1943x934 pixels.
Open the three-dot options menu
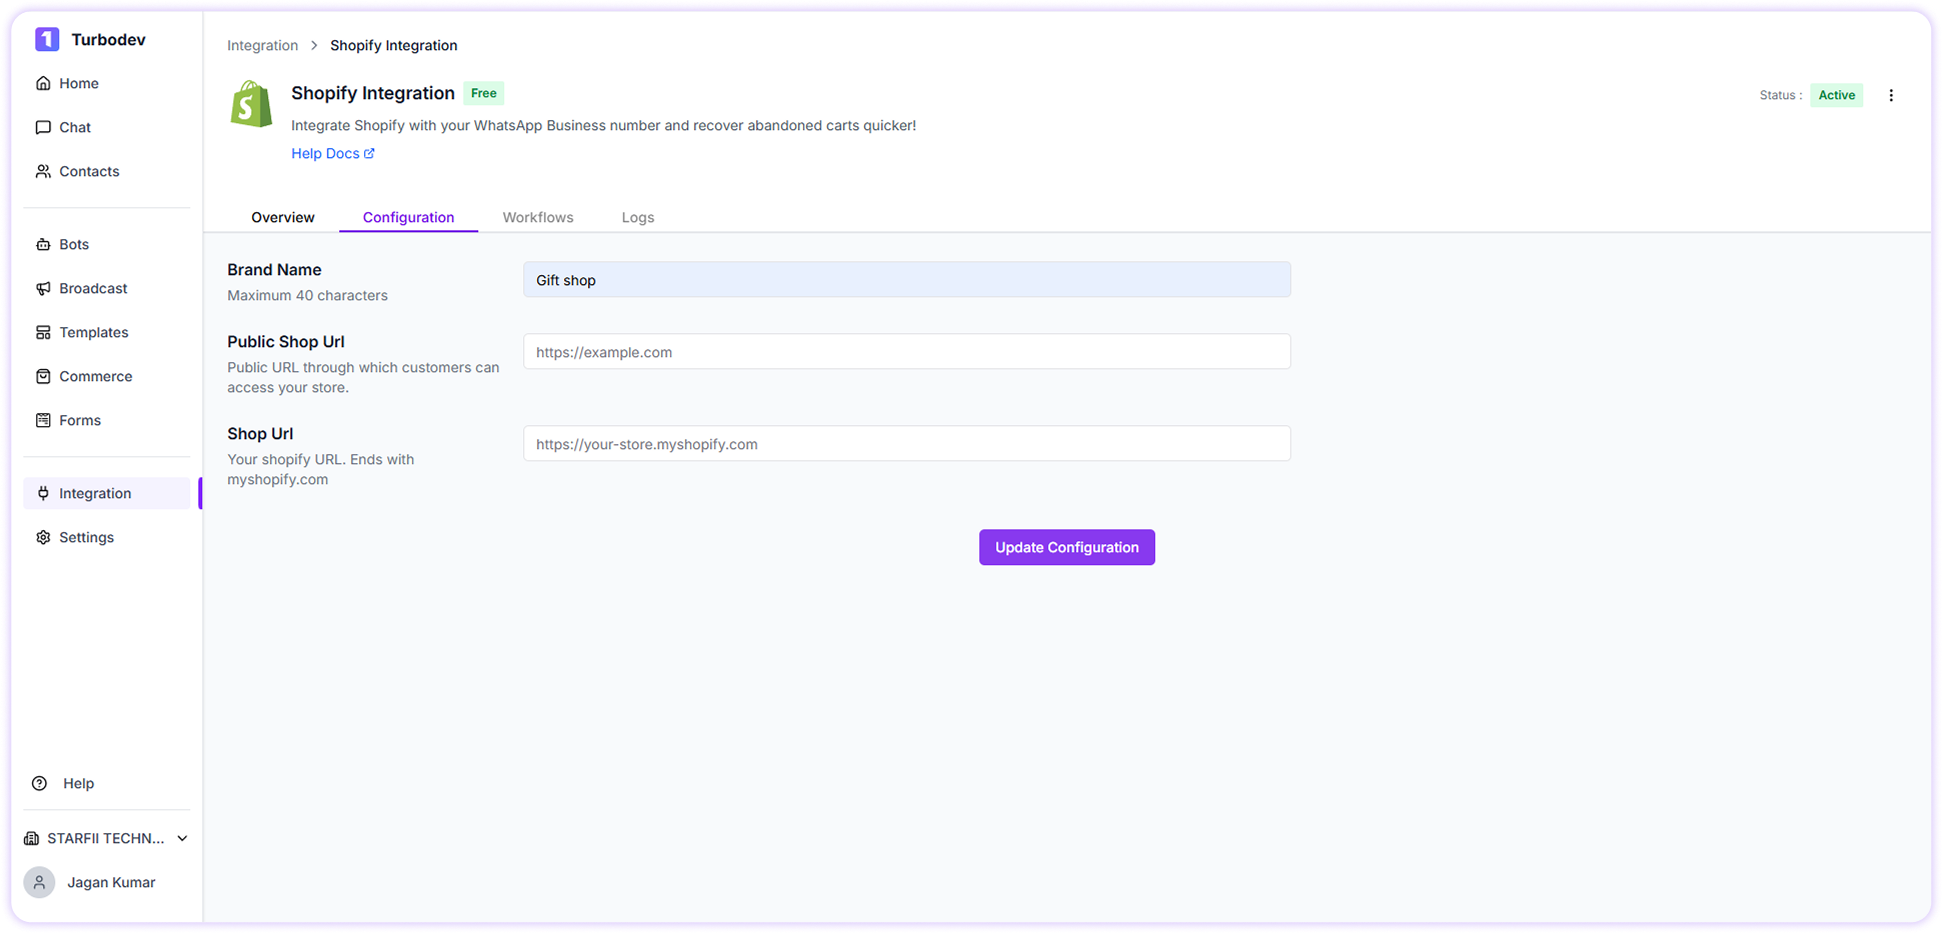click(x=1891, y=95)
